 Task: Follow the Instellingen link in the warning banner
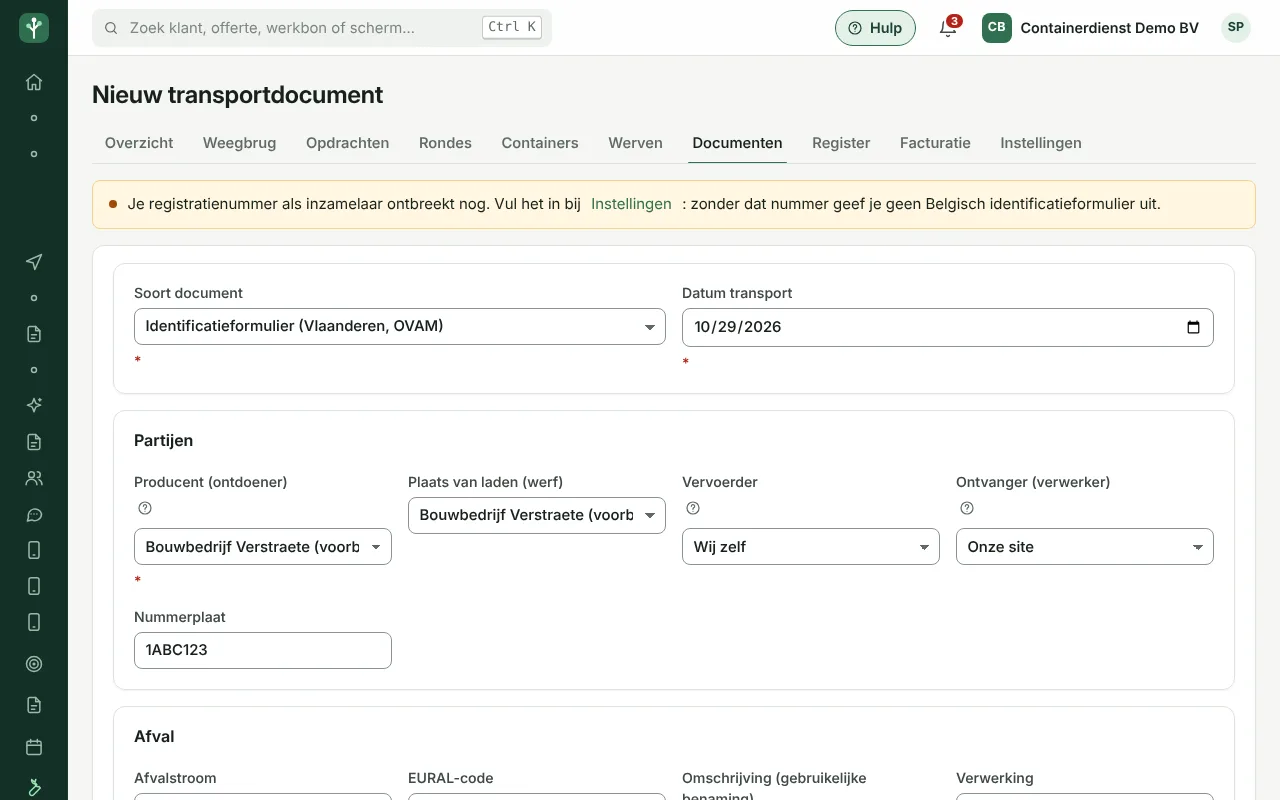(631, 204)
